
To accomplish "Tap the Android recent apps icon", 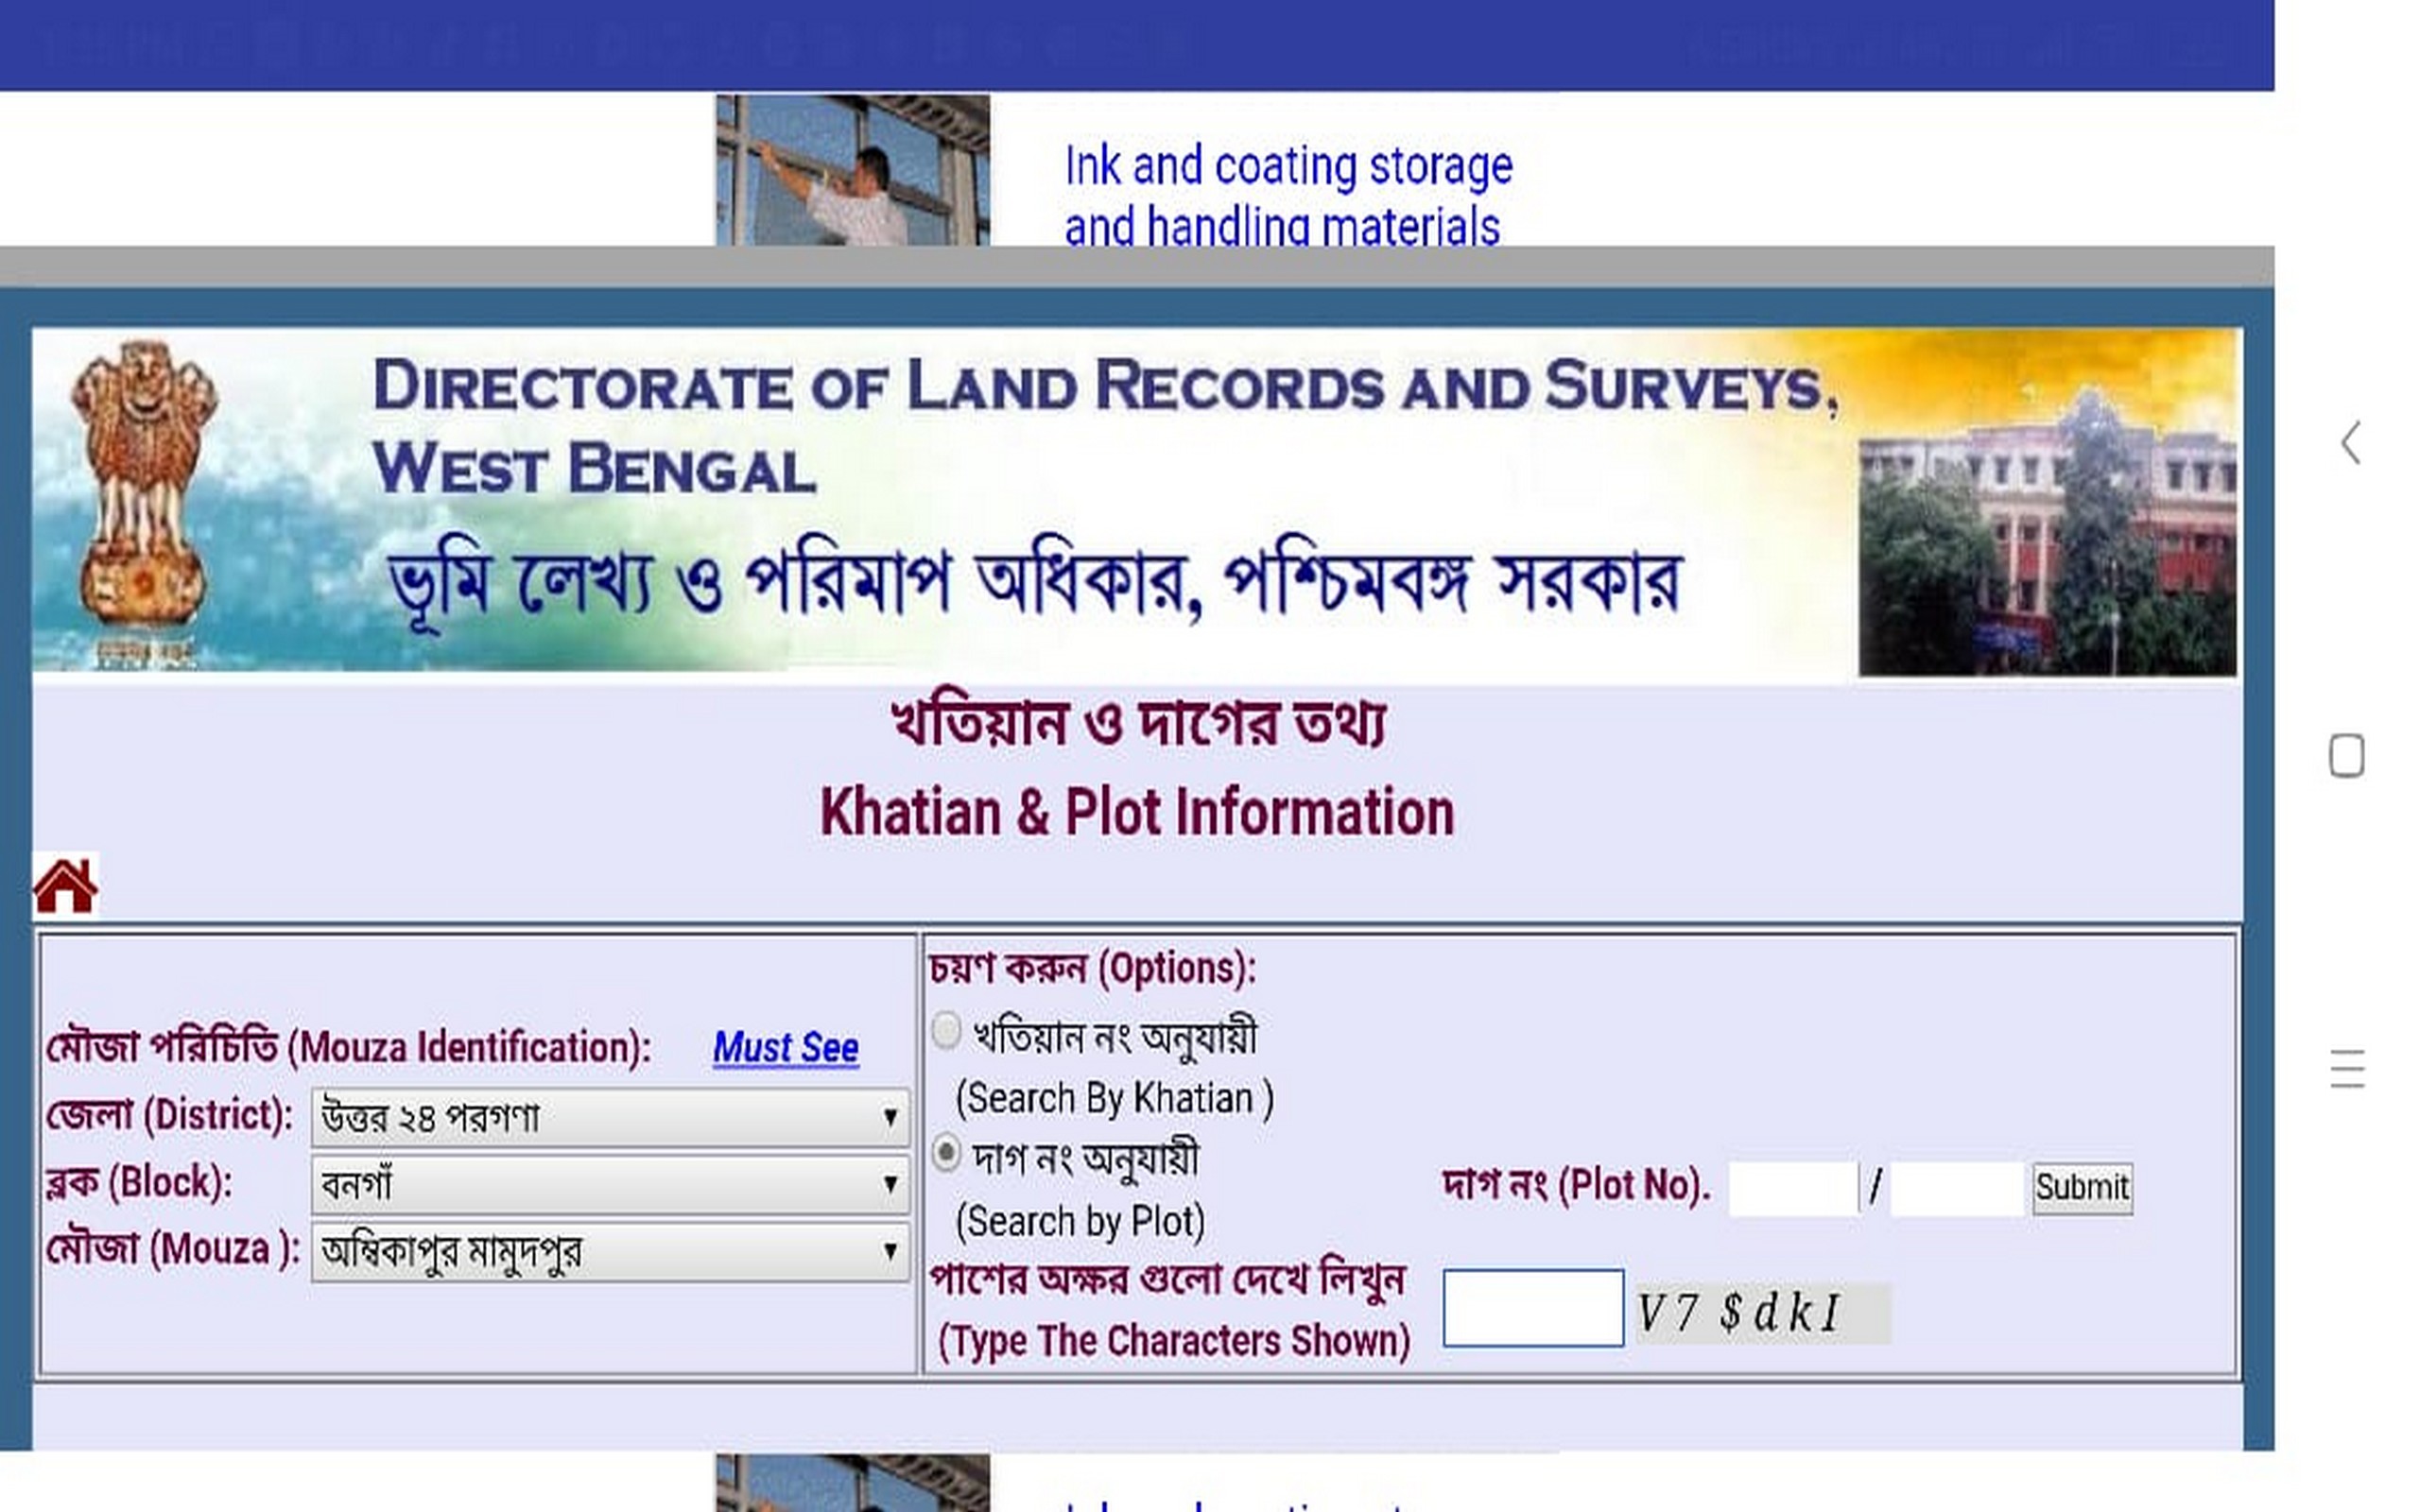I will (x=2346, y=1068).
